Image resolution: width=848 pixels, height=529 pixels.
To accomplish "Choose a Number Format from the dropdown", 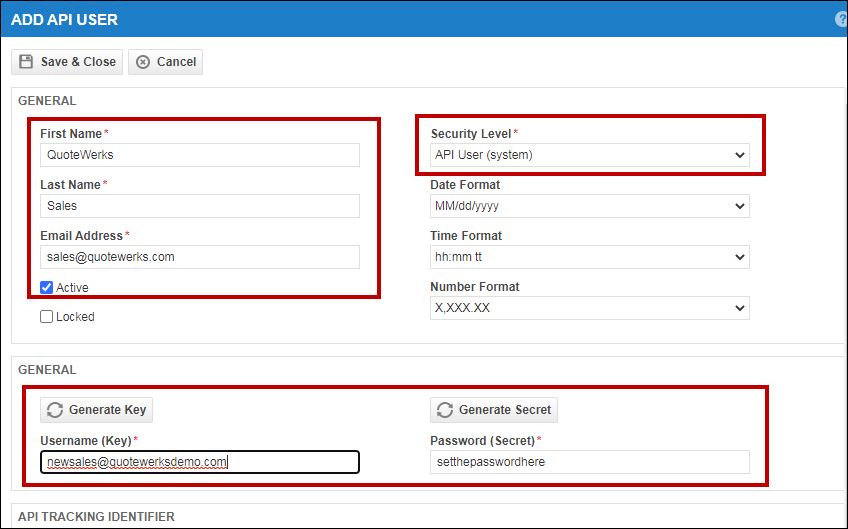I will point(589,308).
